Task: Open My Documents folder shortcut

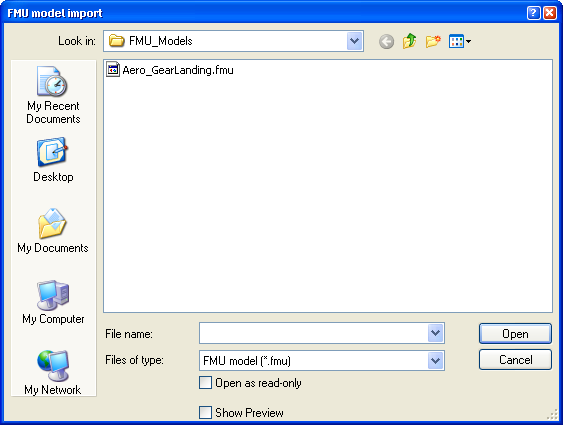Action: tap(53, 230)
